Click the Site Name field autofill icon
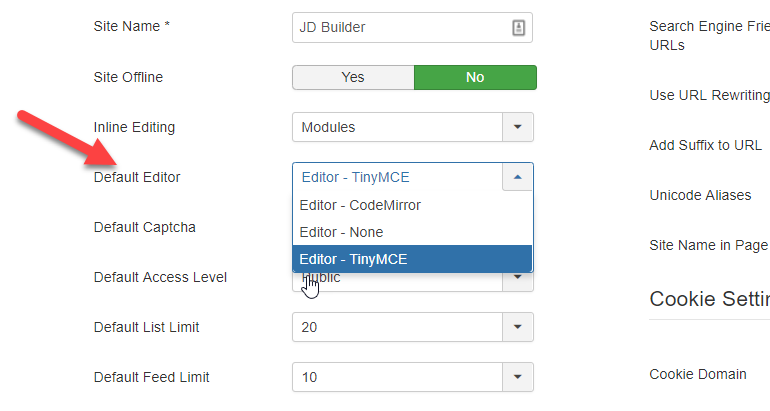Image resolution: width=770 pixels, height=411 pixels. pyautogui.click(x=519, y=27)
